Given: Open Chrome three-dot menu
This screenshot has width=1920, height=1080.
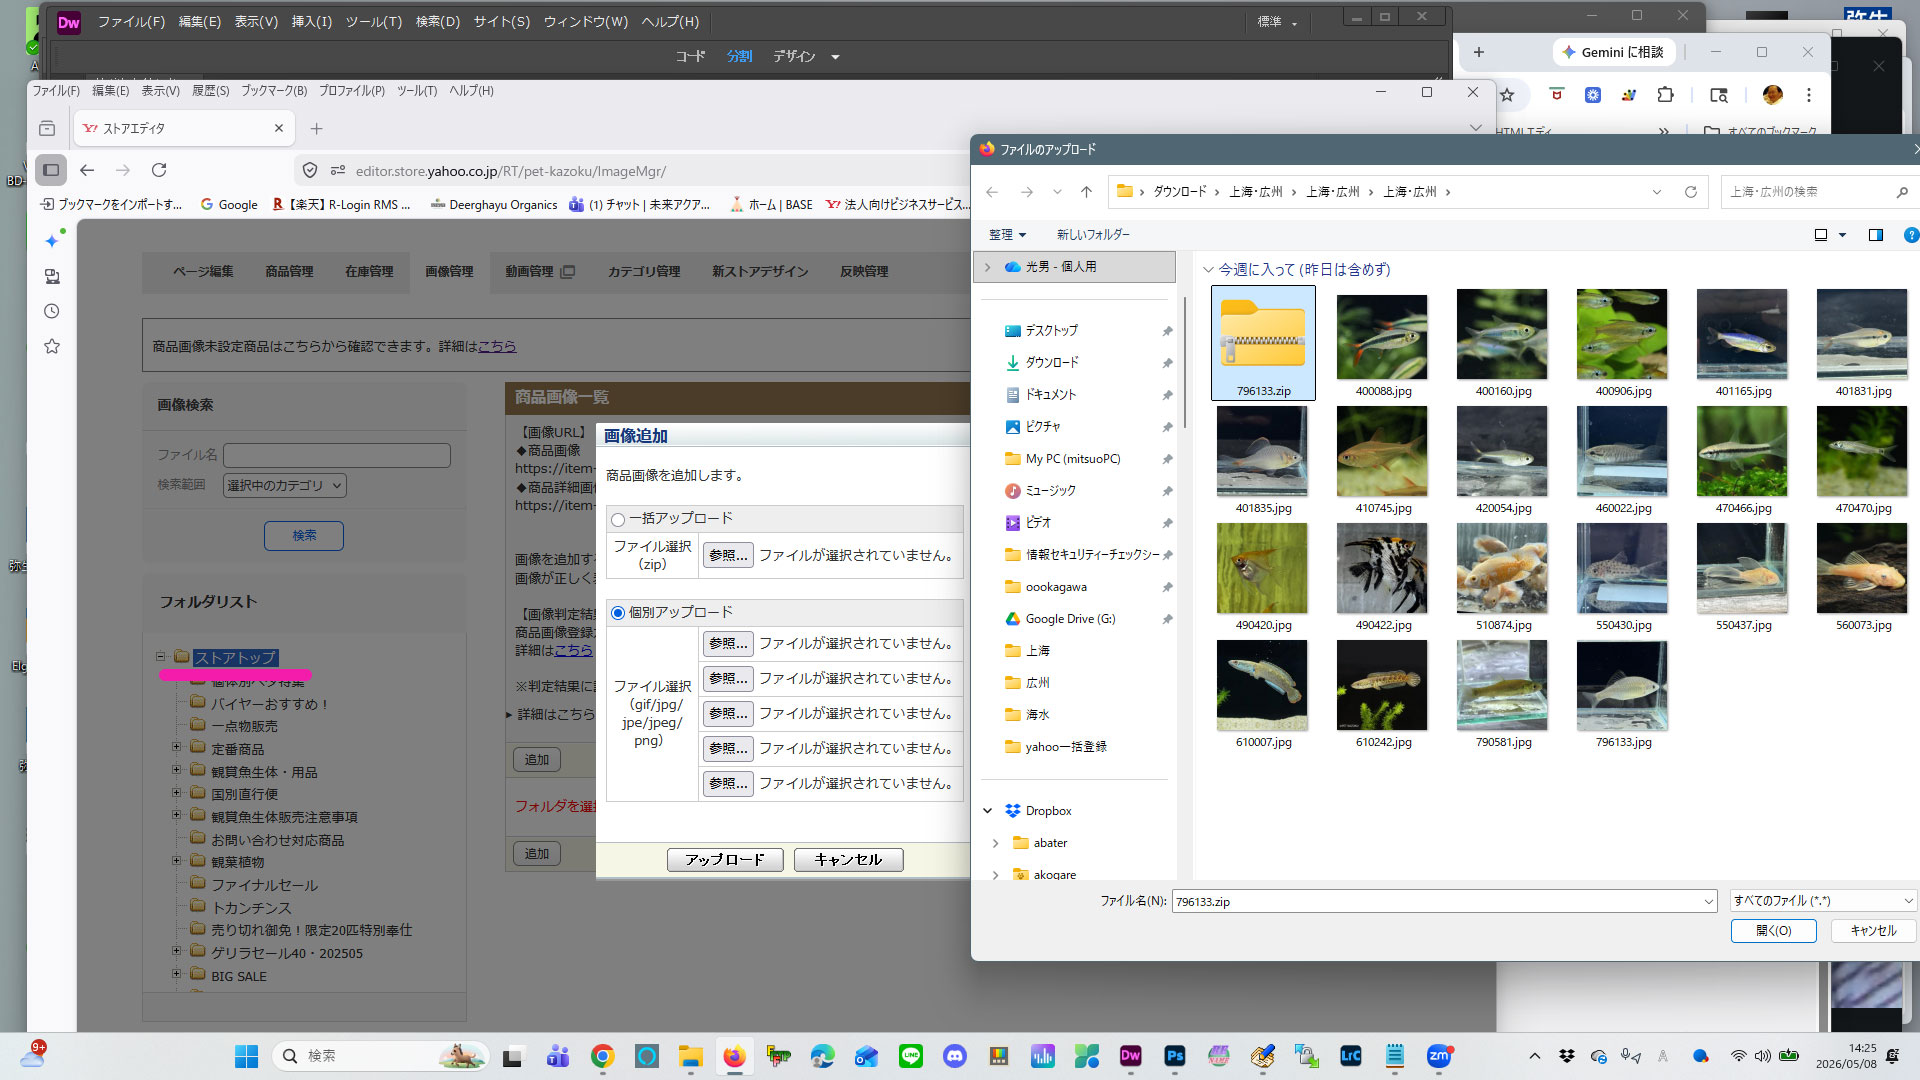Looking at the screenshot, I should (1808, 95).
